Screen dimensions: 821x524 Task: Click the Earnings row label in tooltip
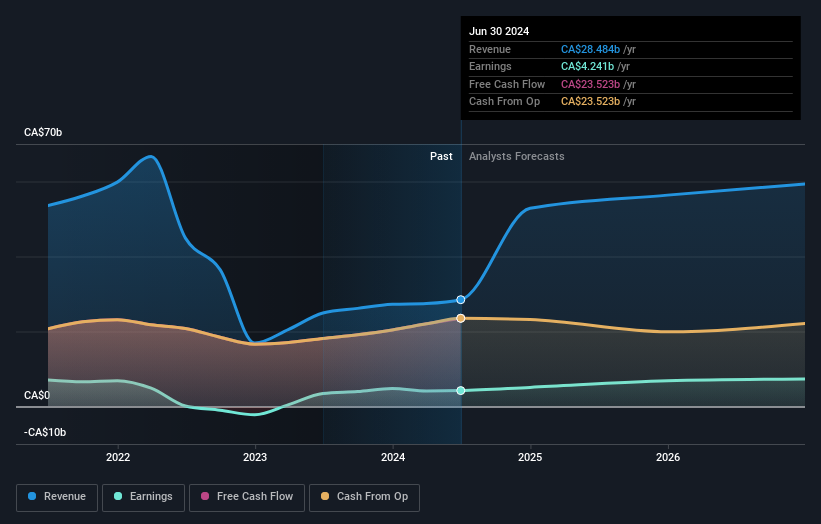click(x=490, y=66)
